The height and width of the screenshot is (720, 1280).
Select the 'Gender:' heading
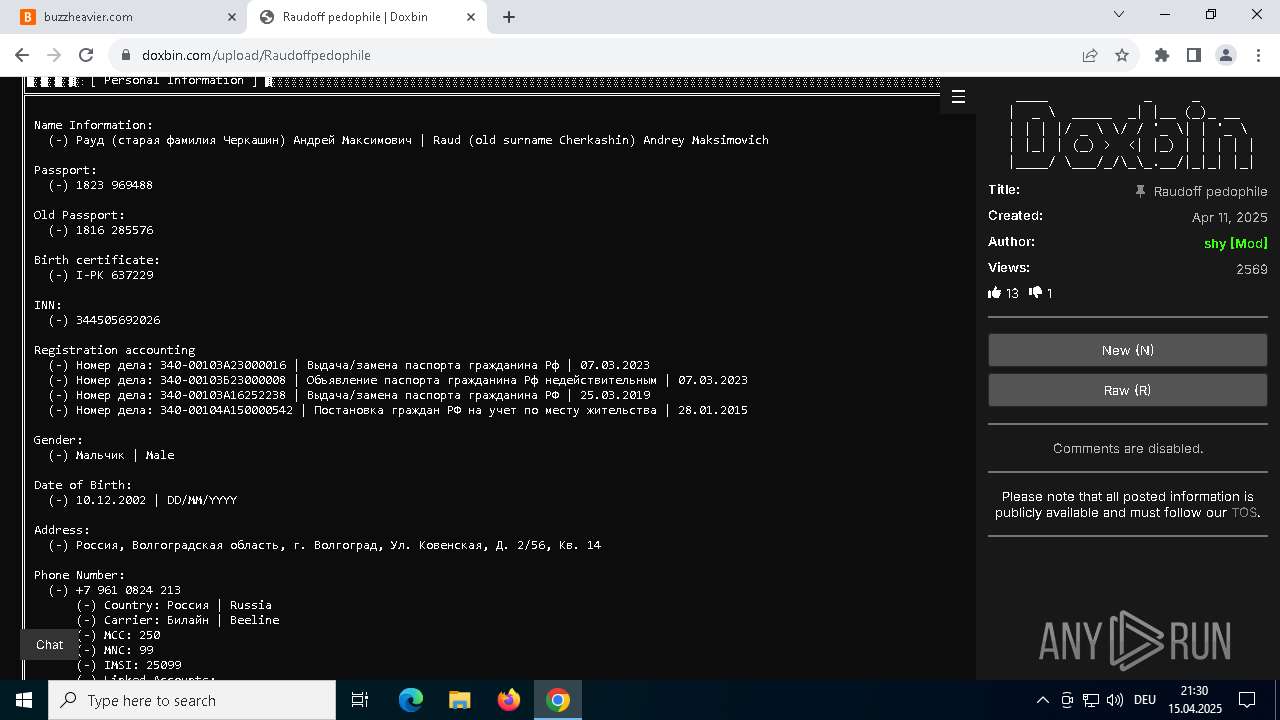[58, 440]
